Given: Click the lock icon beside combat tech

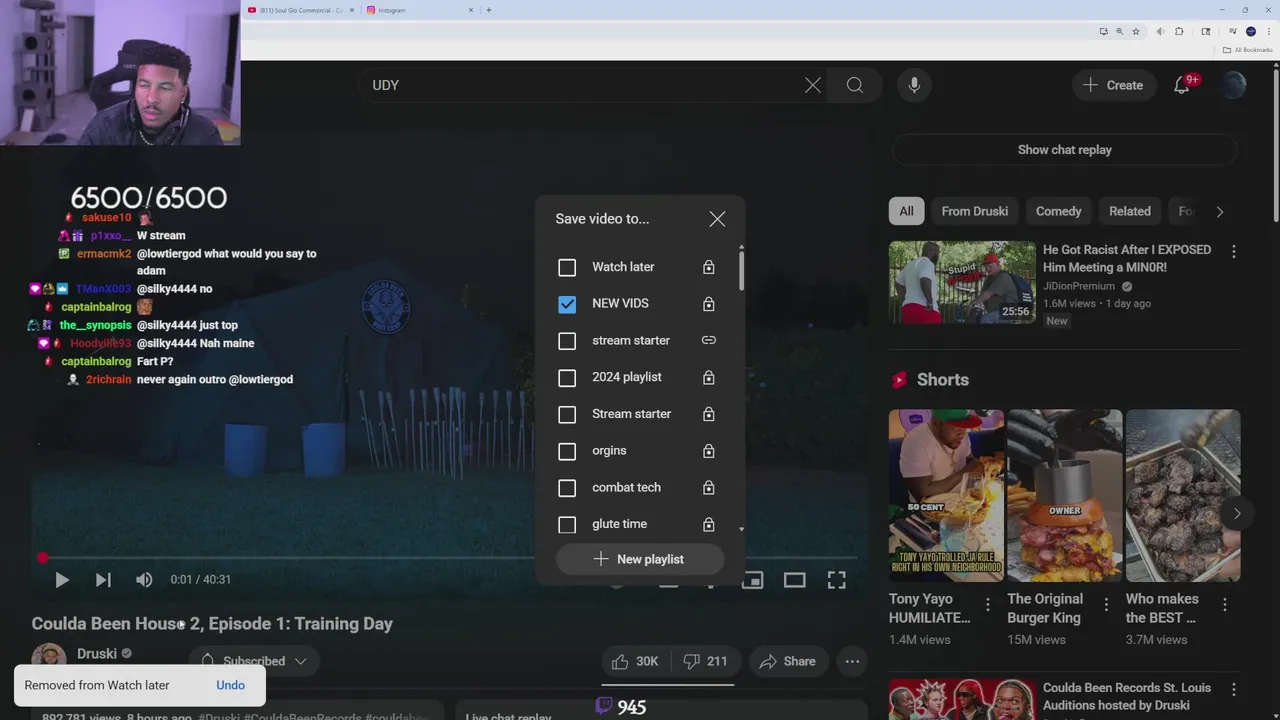Looking at the screenshot, I should click(708, 487).
